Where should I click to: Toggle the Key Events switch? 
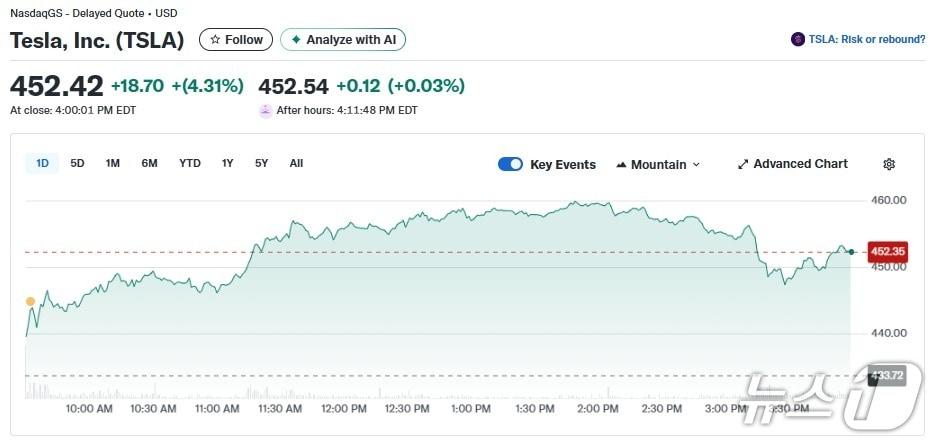(x=510, y=165)
